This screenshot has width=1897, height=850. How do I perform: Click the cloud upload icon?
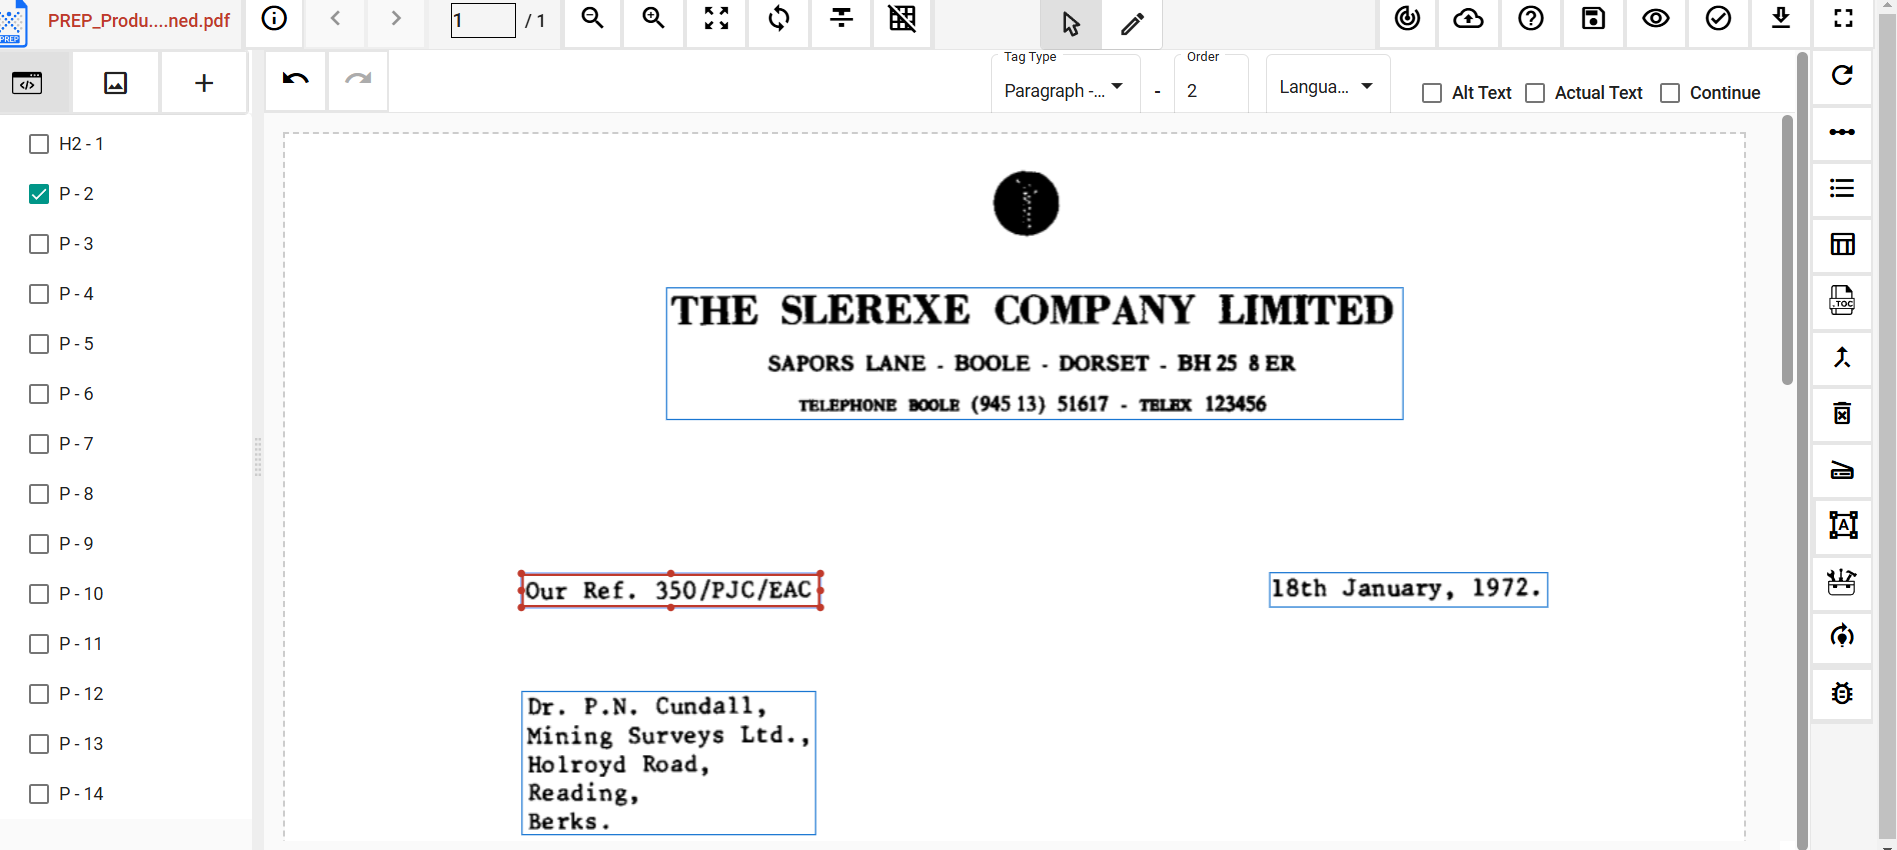point(1468,19)
